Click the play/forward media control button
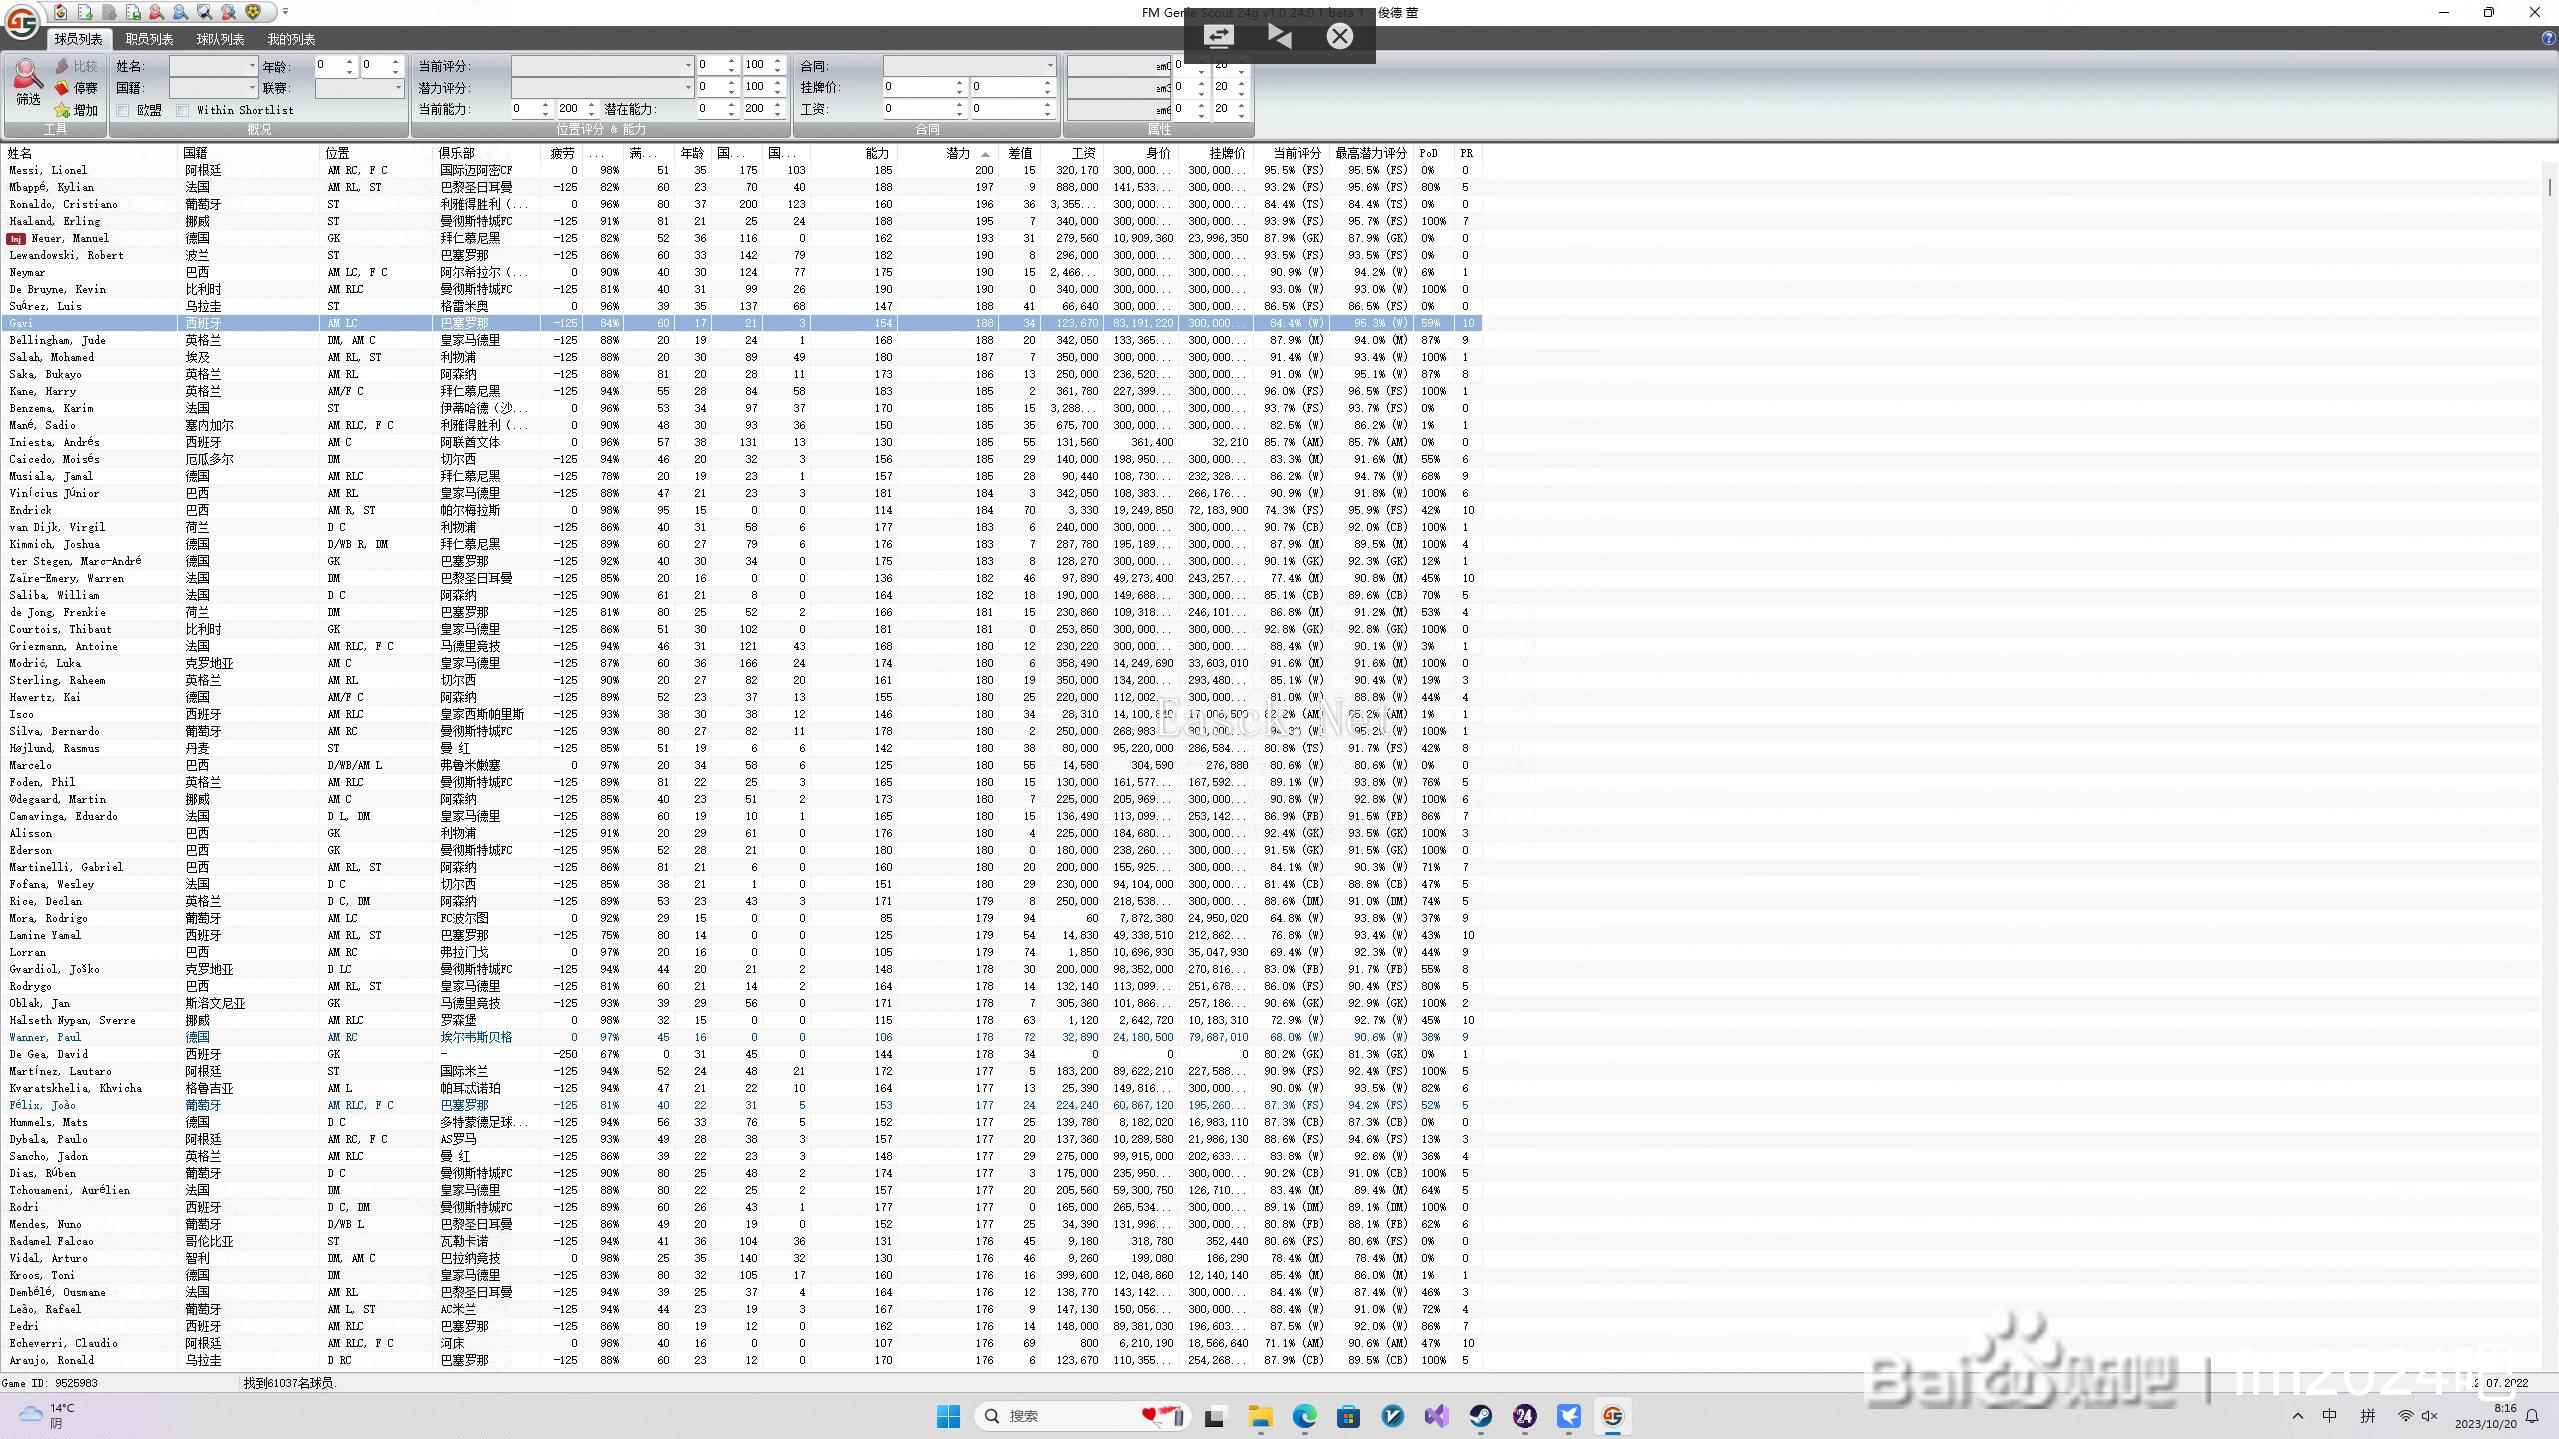Screen dimensions: 2559x1439 [x=1276, y=35]
